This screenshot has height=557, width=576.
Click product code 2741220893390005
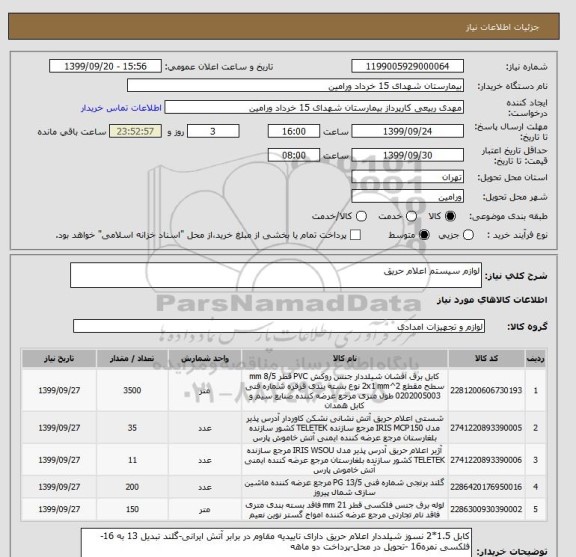pos(486,428)
